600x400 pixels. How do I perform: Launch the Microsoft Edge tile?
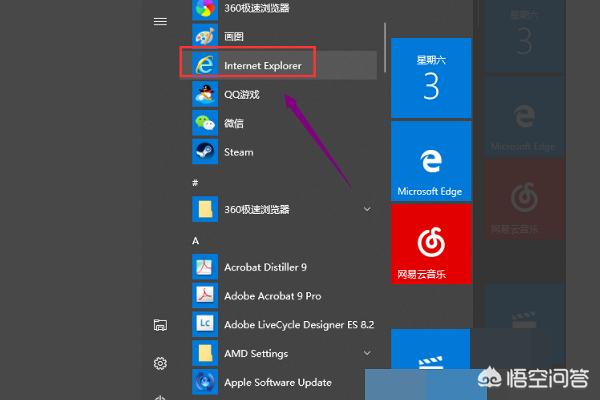click(x=431, y=161)
